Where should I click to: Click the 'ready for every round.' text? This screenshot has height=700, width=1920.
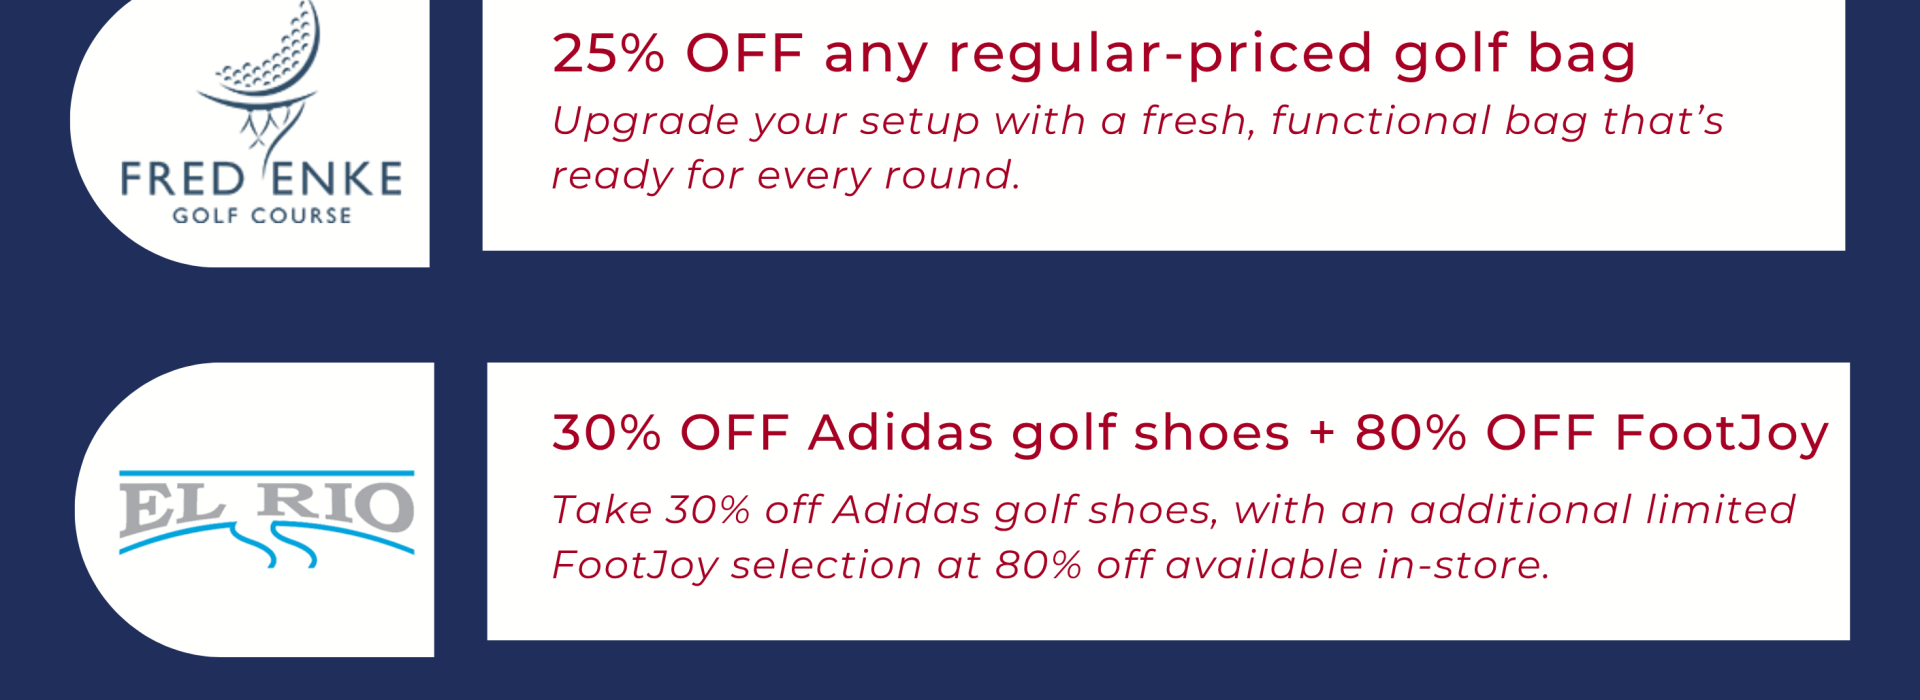pos(786,176)
